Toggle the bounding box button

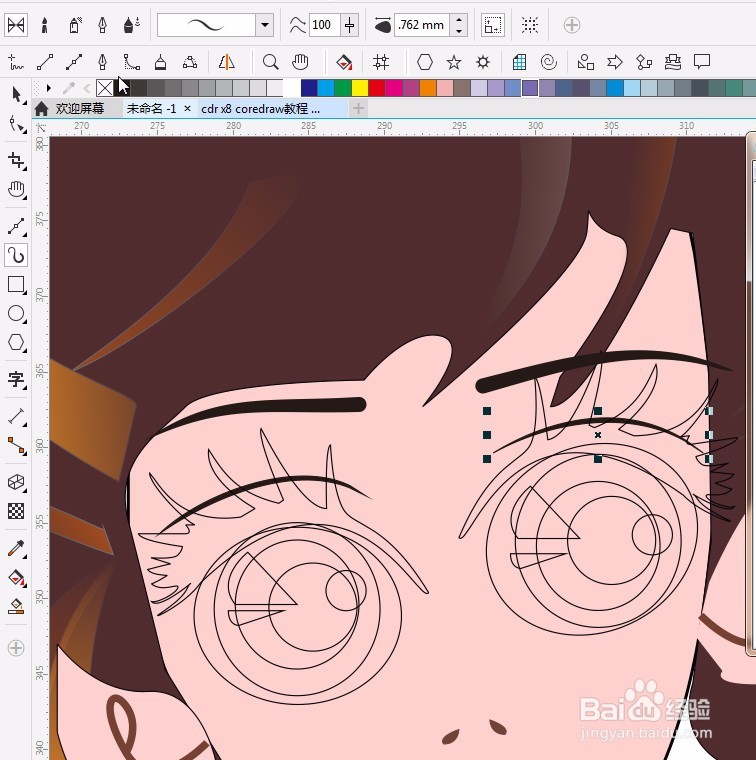click(x=530, y=25)
